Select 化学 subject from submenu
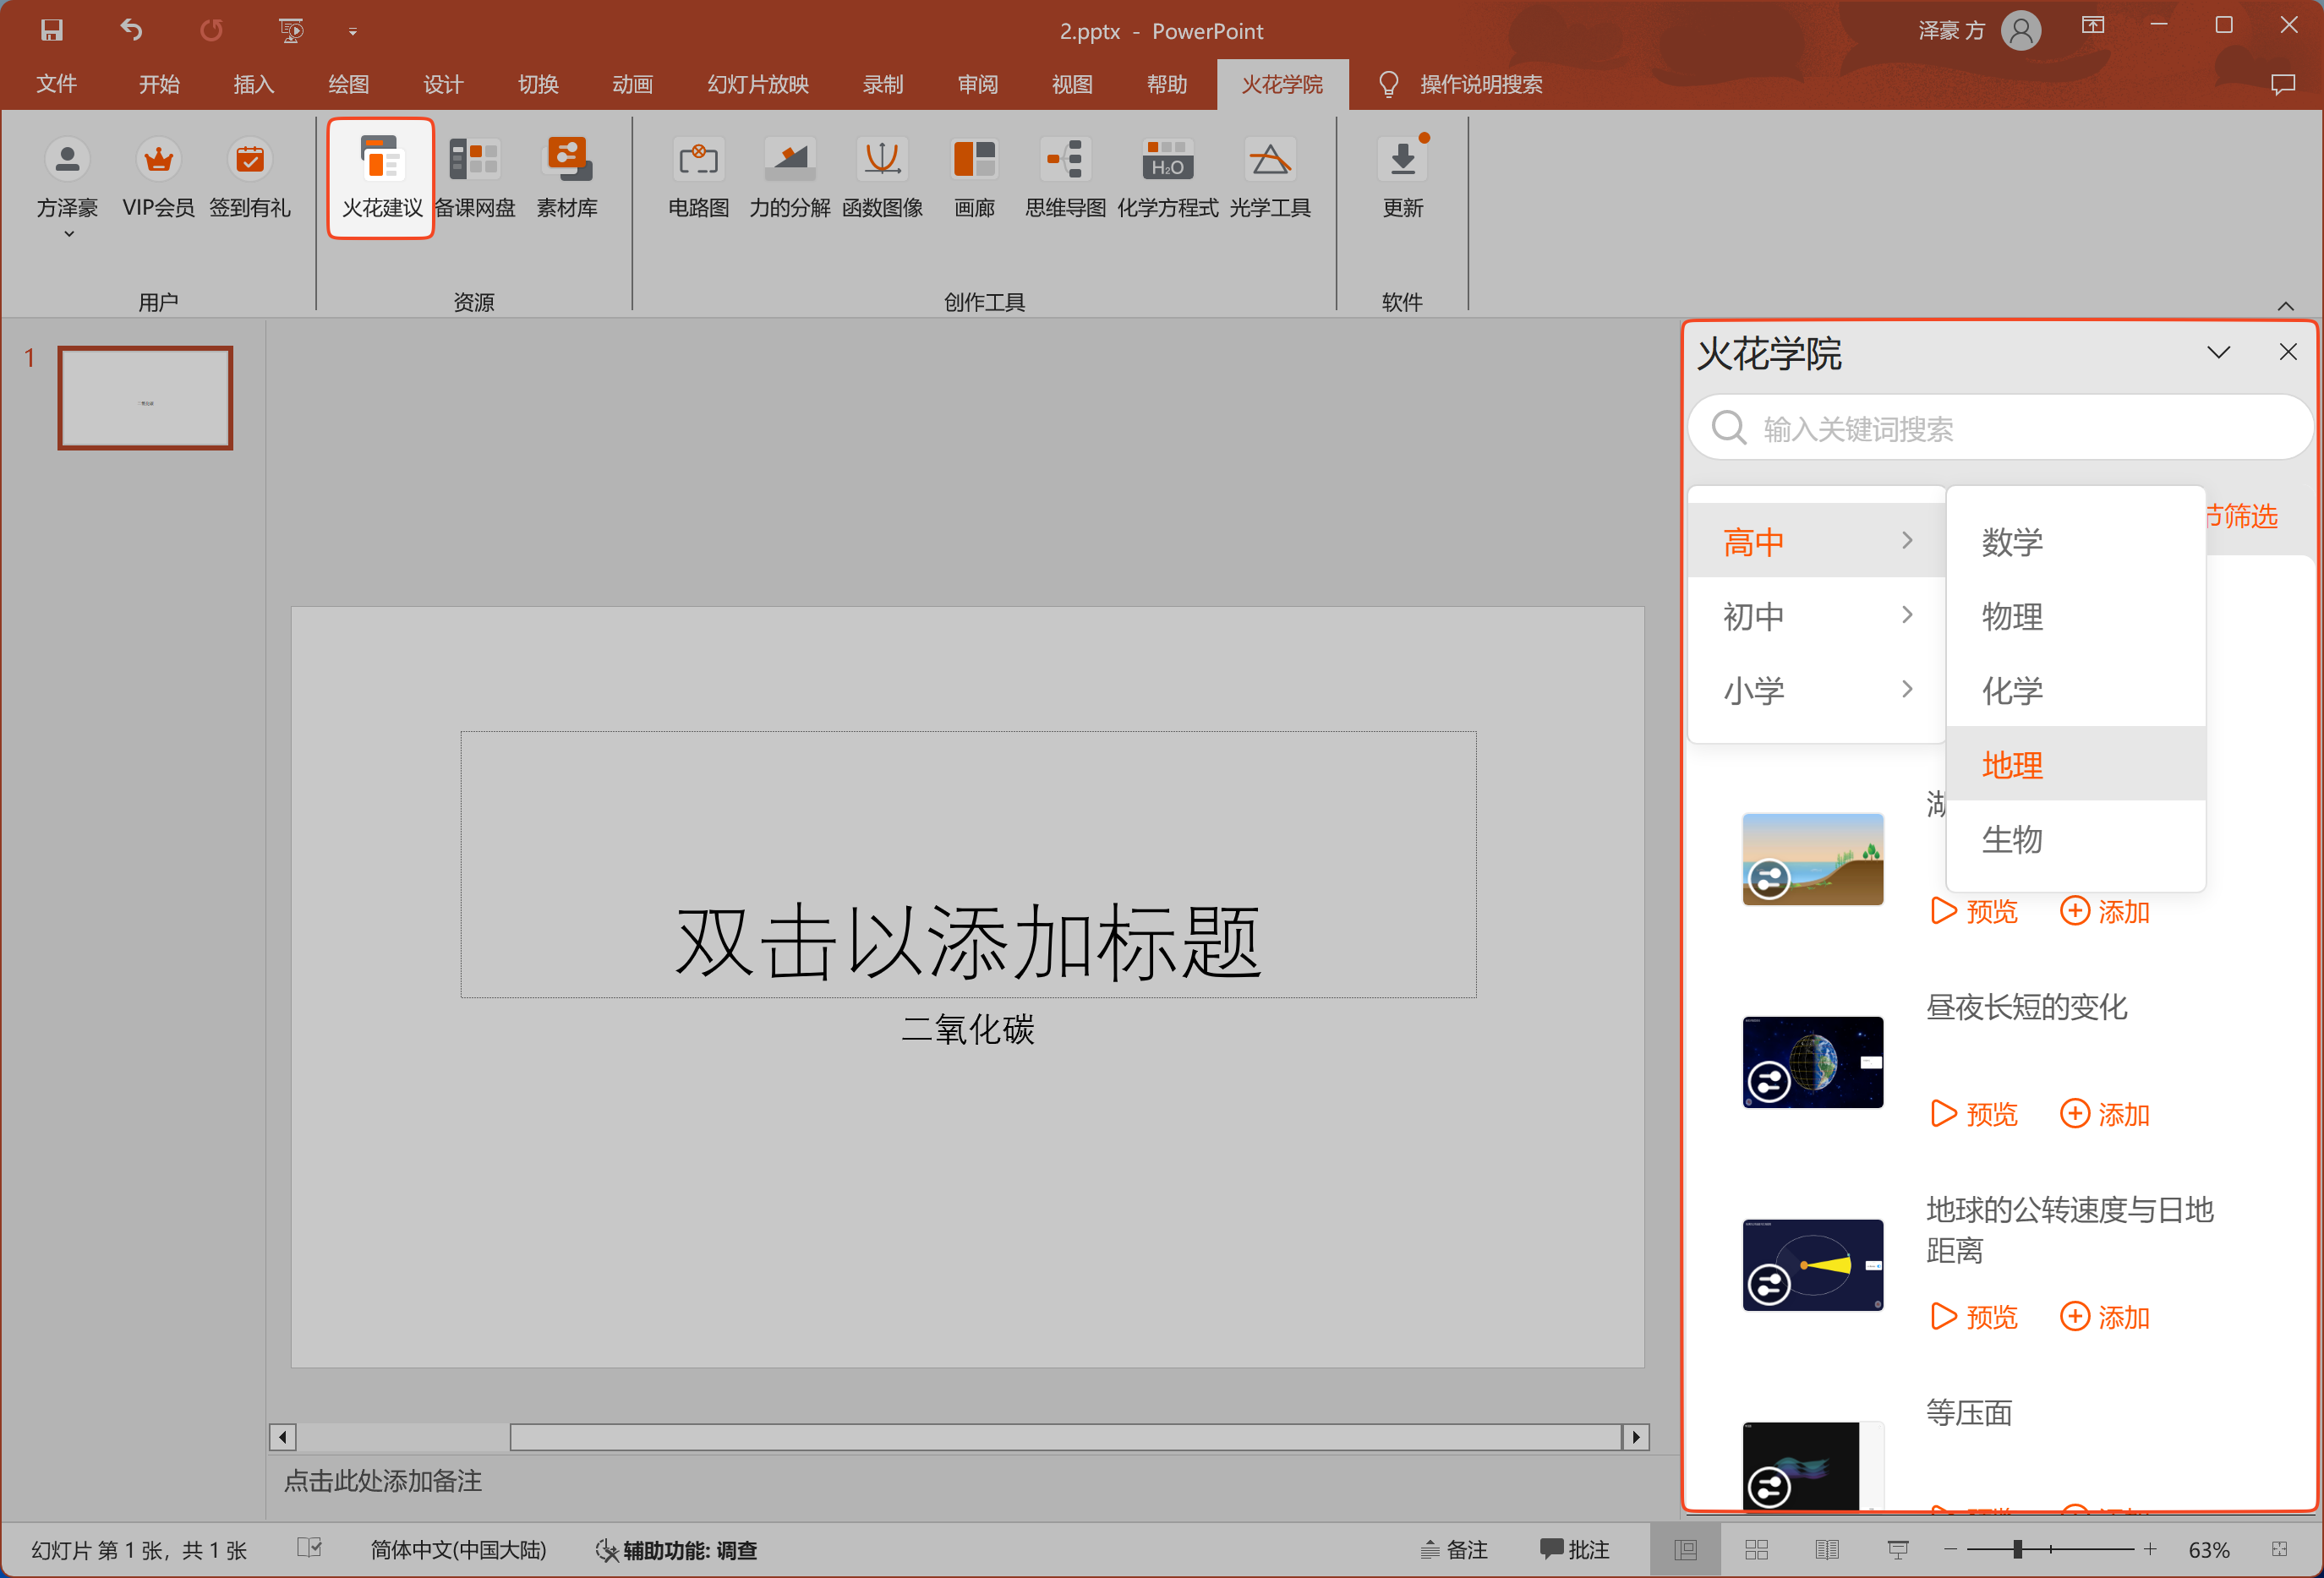Viewport: 2324px width, 1578px height. coord(2075,690)
